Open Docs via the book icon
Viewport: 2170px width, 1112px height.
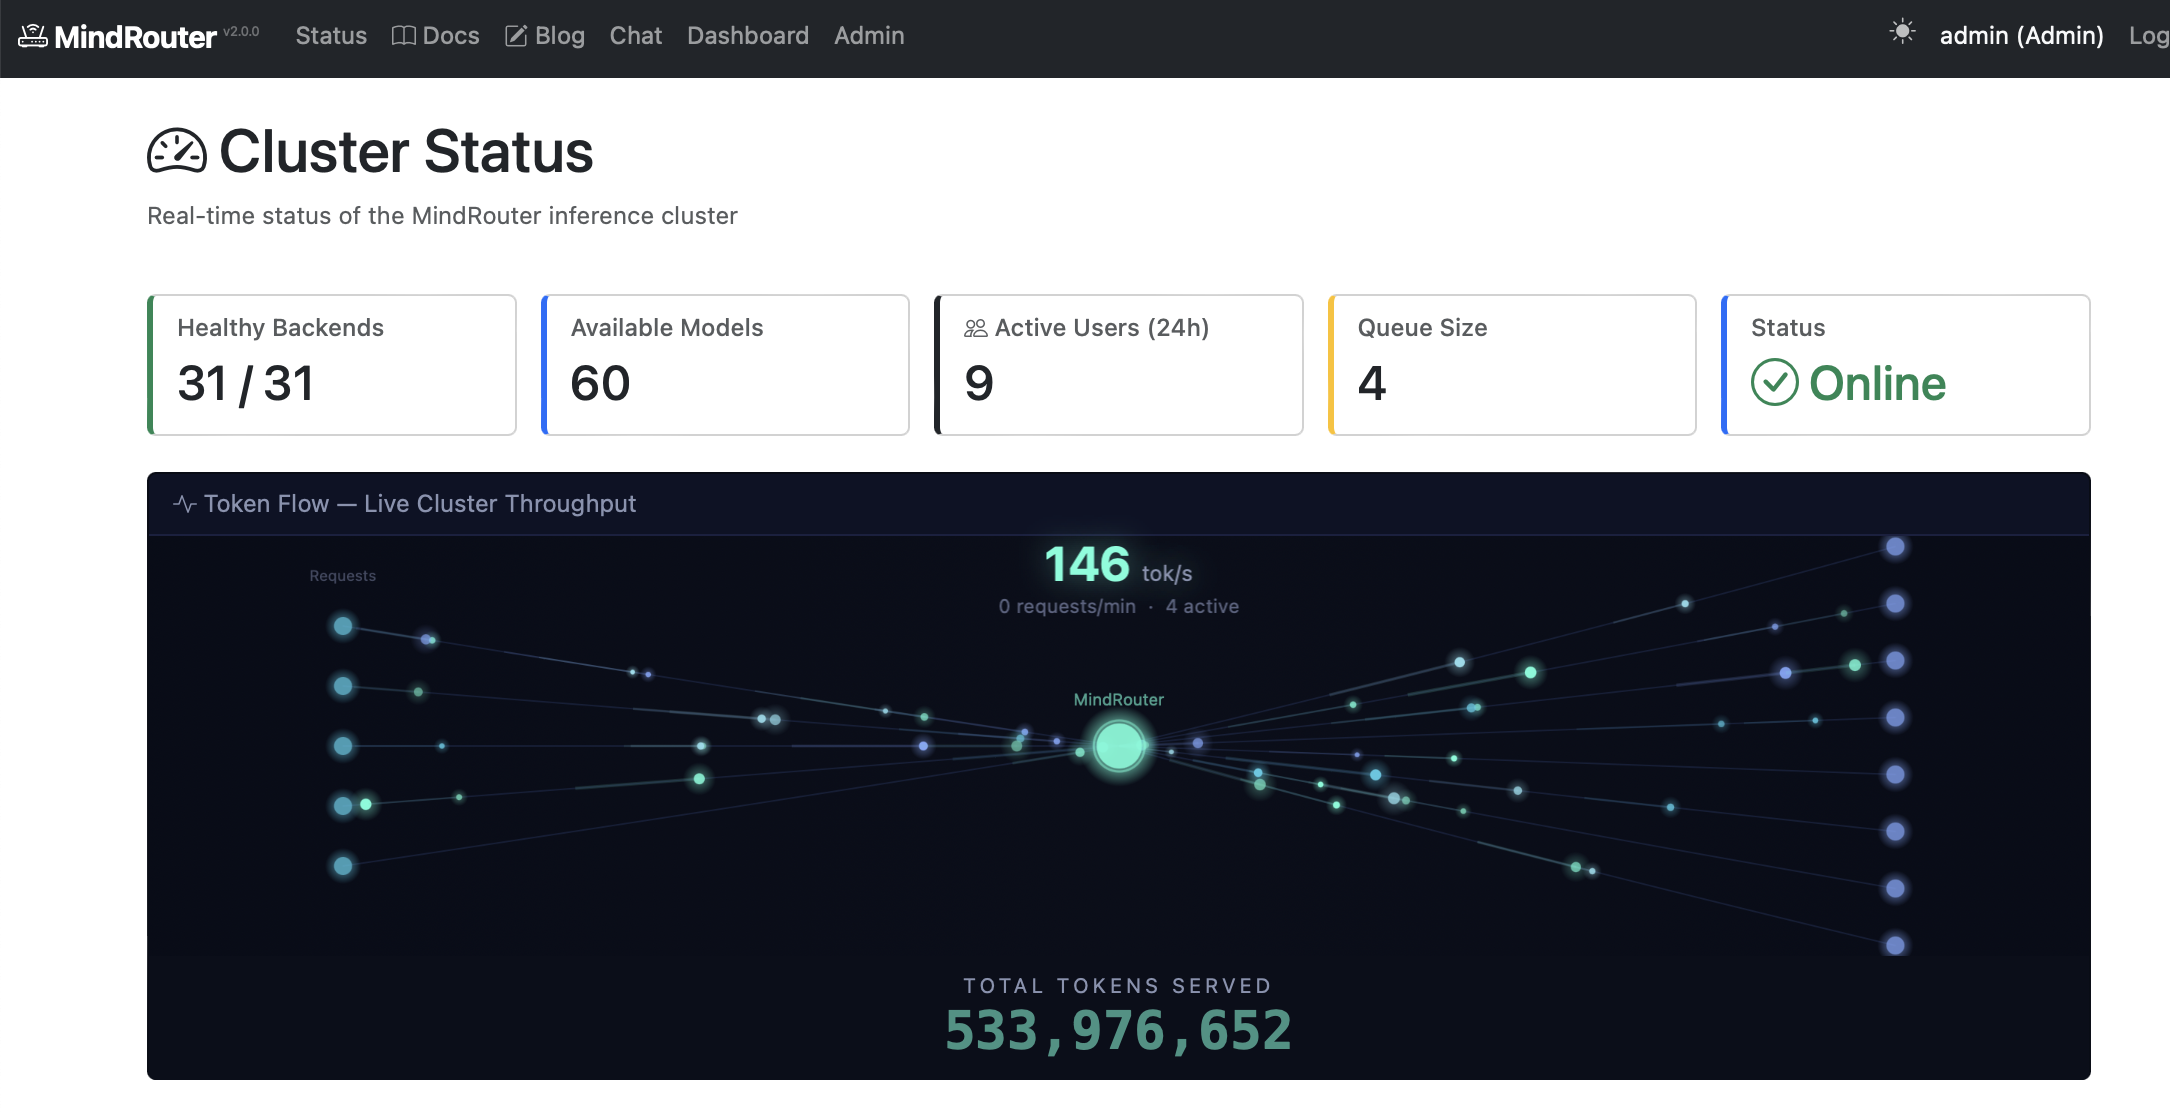[x=402, y=35]
